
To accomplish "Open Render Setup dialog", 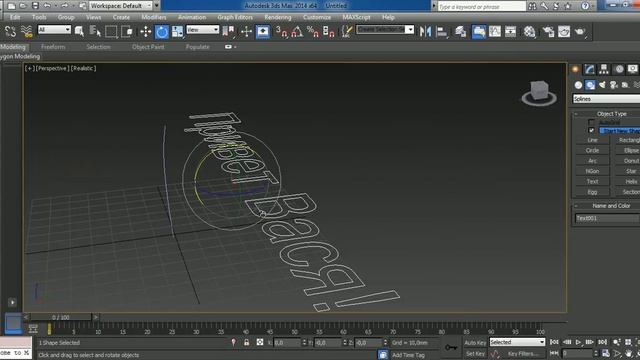I will tap(548, 31).
